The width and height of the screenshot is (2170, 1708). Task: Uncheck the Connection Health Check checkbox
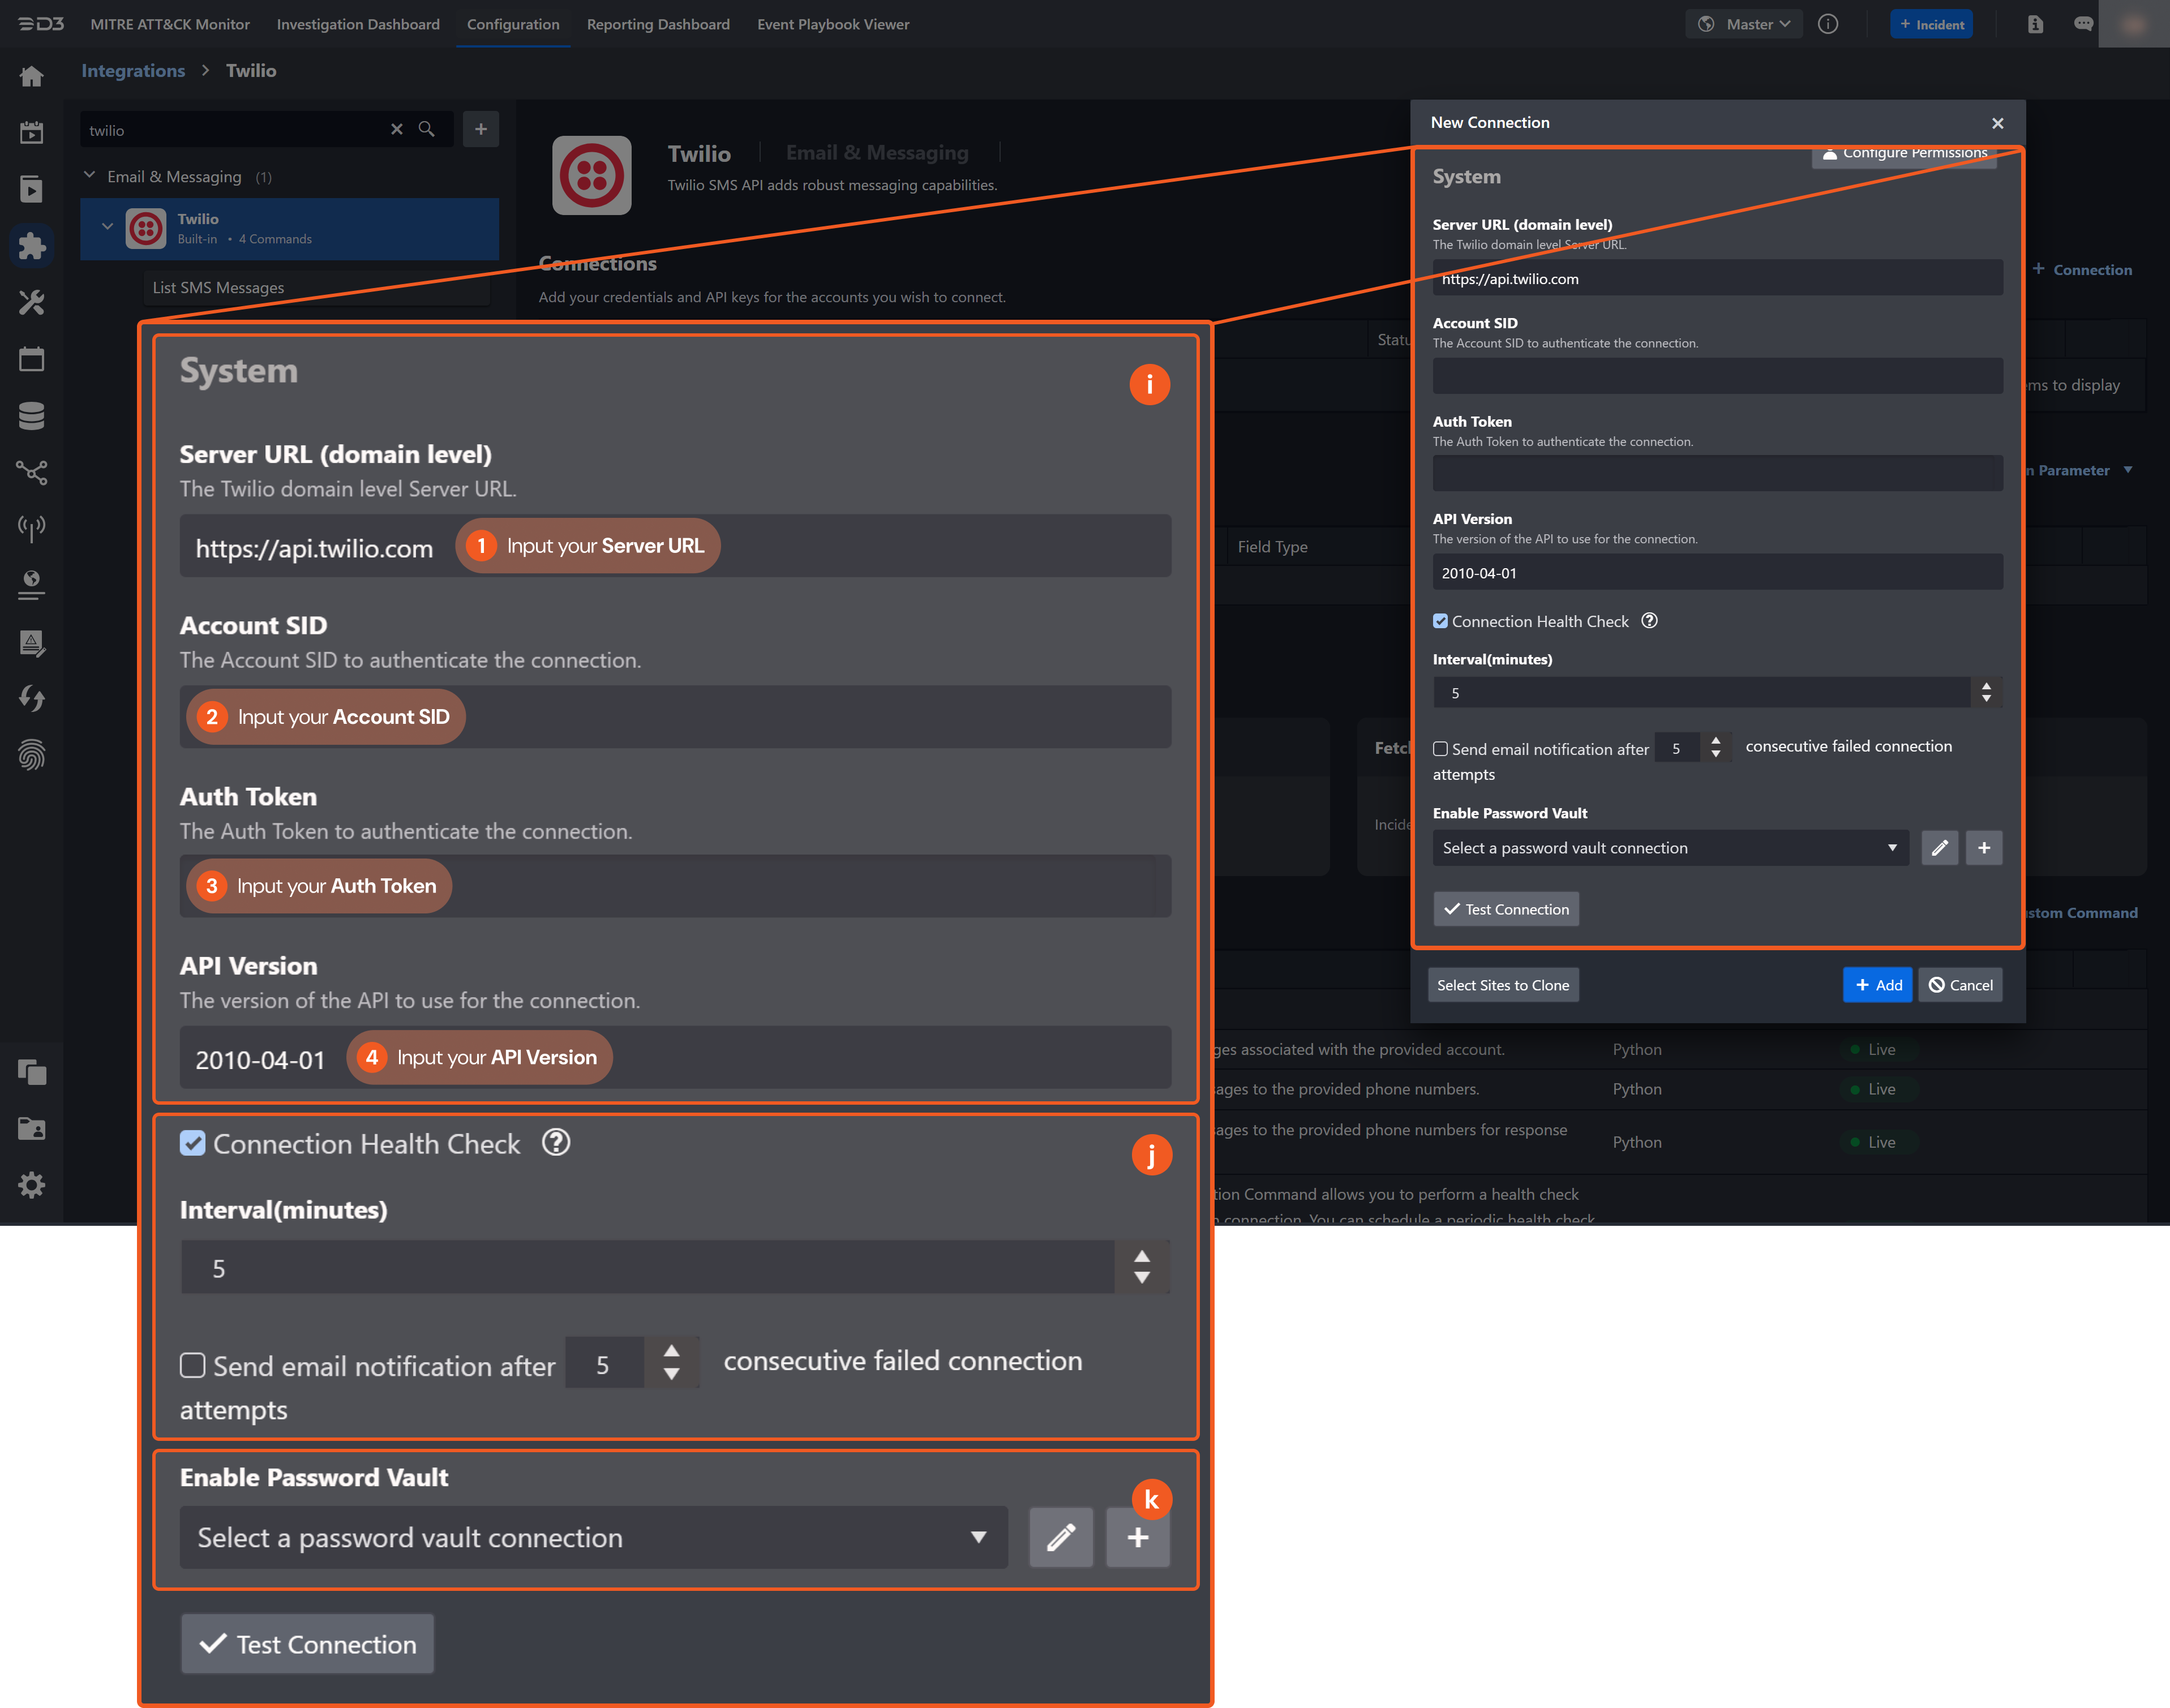click(1440, 621)
